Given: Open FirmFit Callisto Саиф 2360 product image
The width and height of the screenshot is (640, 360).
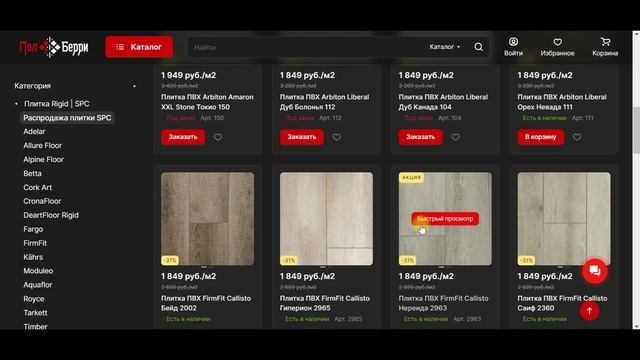Looking at the screenshot, I should point(564,219).
